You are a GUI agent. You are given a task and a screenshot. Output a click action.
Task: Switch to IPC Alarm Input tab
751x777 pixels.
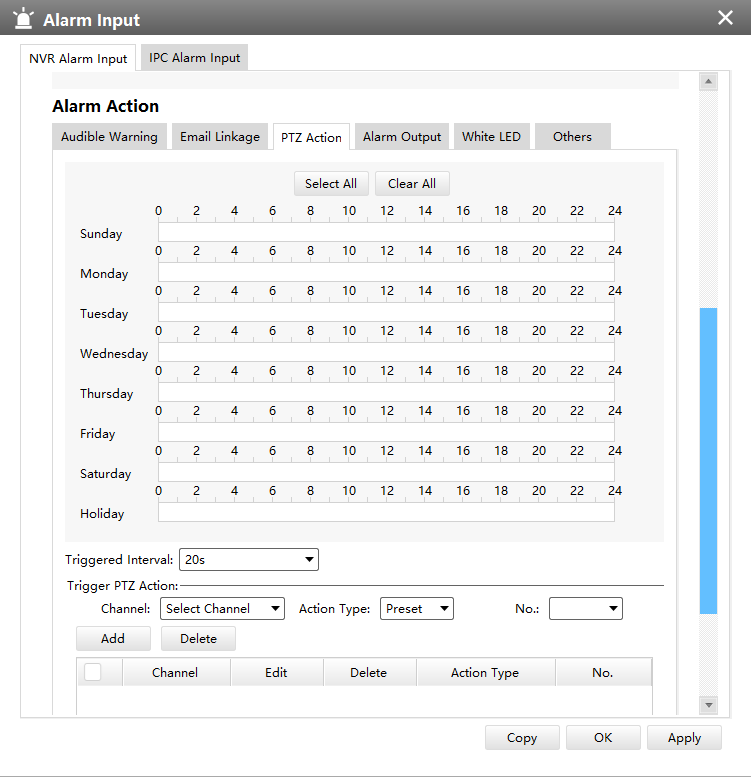[x=194, y=58]
